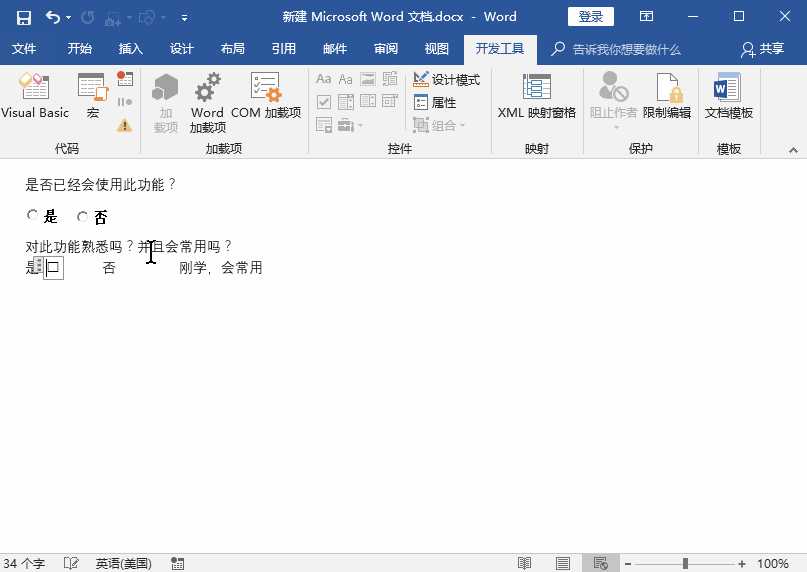Collapse the ribbon using the chevron

pyautogui.click(x=794, y=149)
